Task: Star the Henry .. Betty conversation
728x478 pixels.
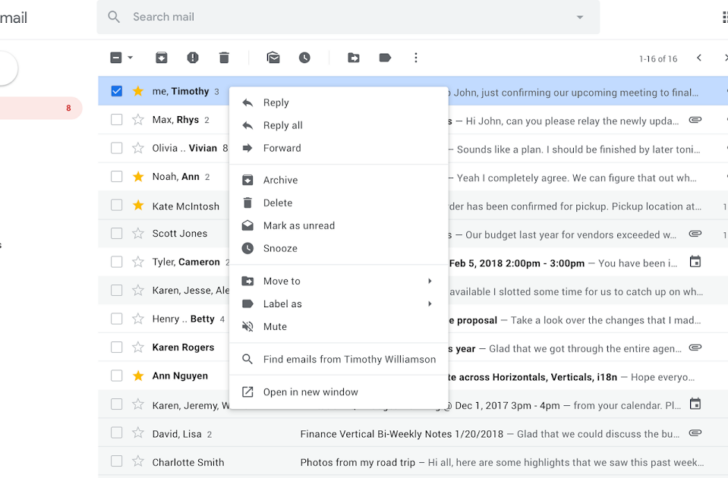Action: 138,319
